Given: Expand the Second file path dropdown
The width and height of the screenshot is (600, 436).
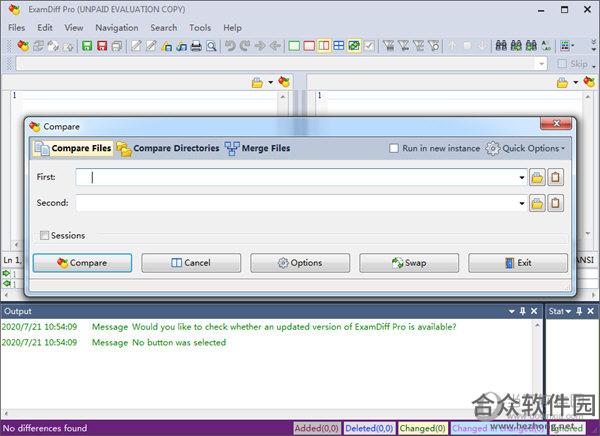Looking at the screenshot, I should click(522, 203).
